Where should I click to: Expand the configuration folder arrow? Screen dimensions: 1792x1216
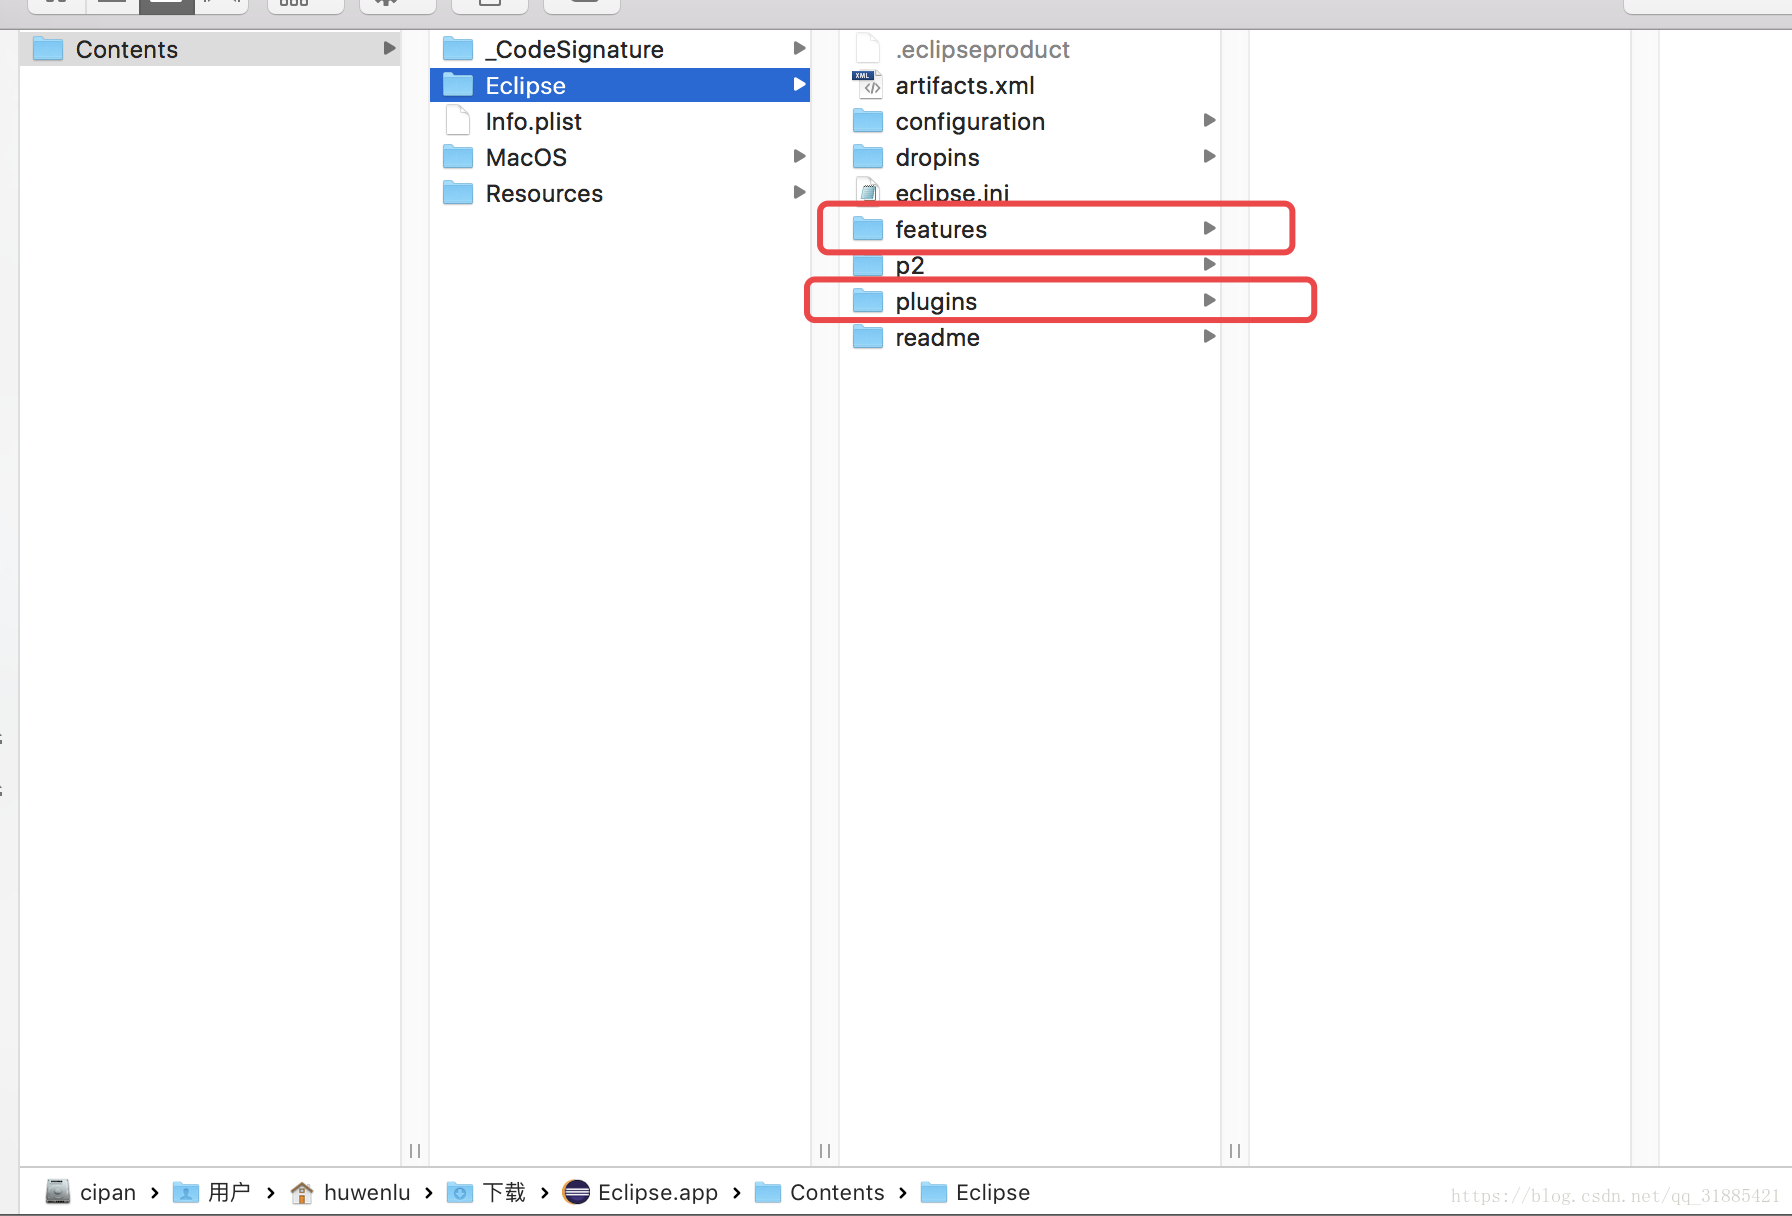tap(1209, 121)
